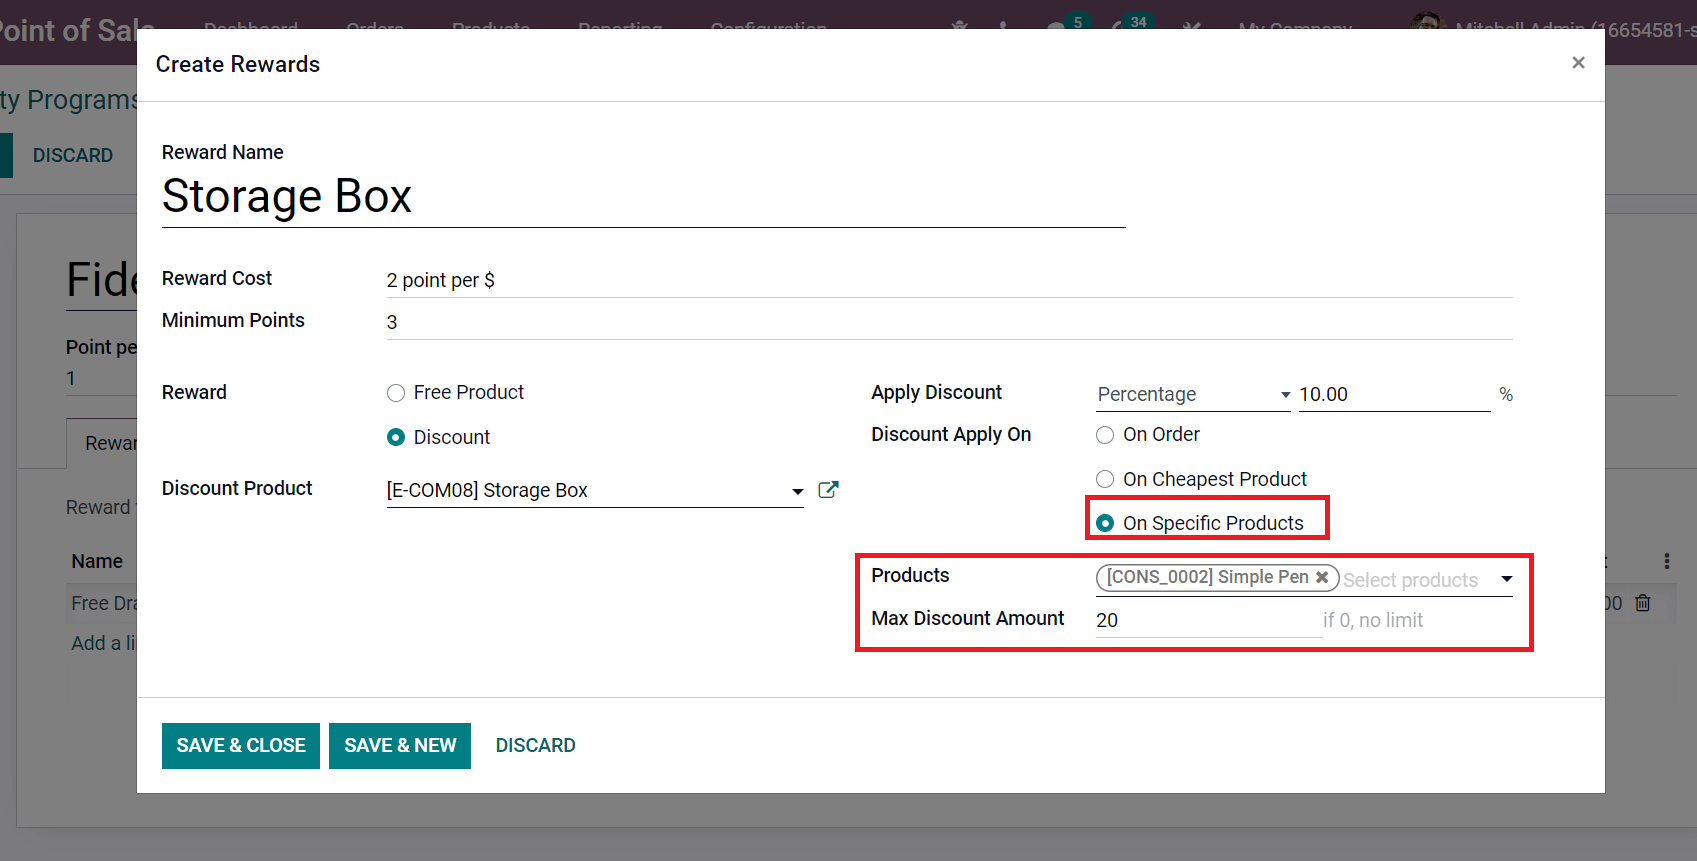Click the Apply Discount label

936,392
